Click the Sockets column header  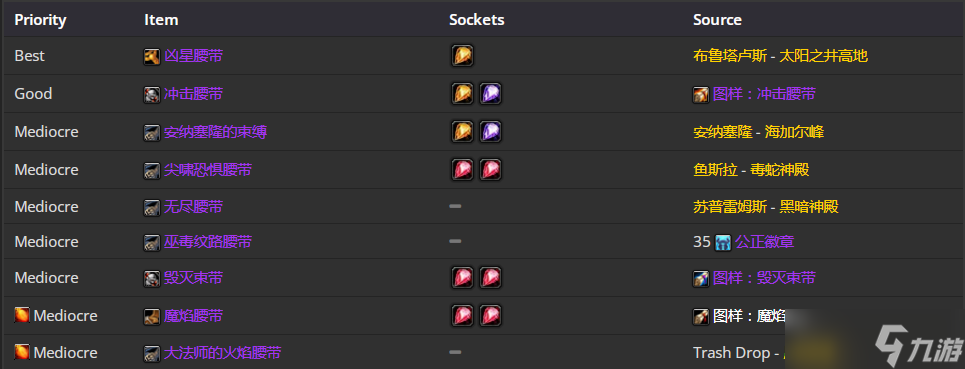[x=476, y=20]
